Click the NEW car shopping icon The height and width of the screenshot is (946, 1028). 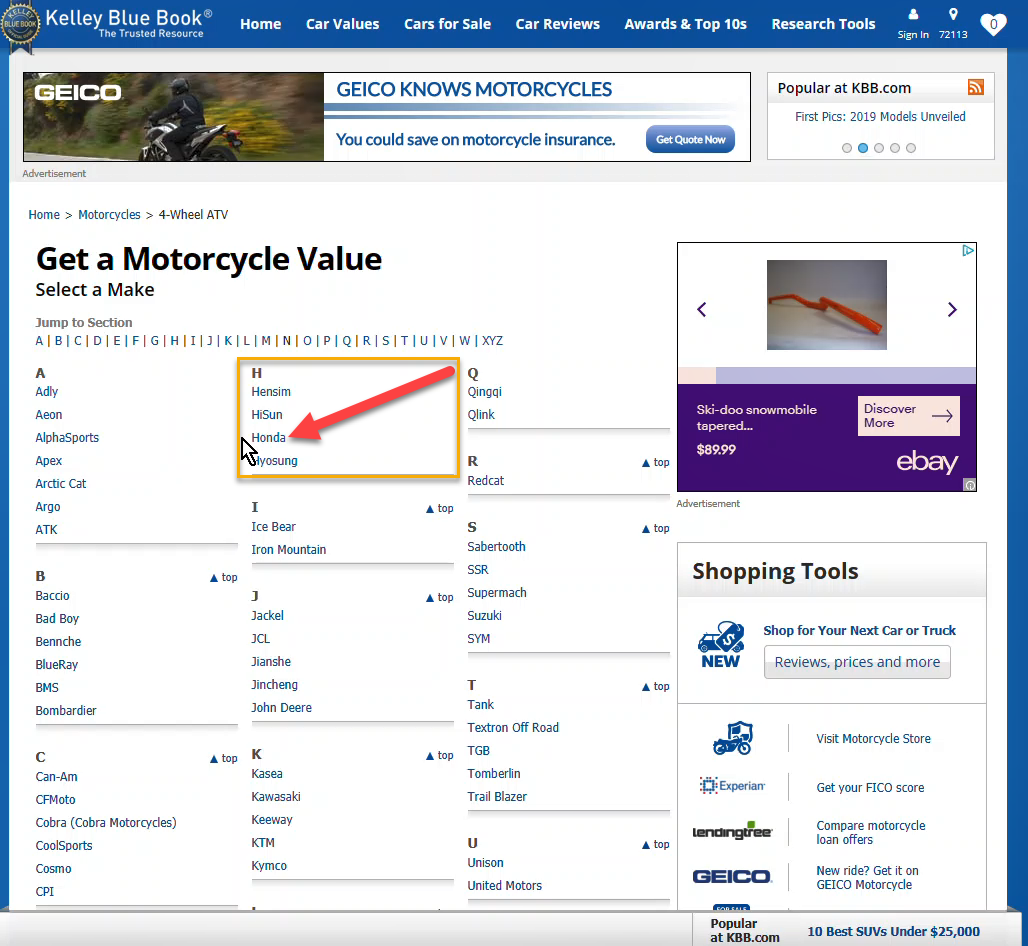pos(721,645)
